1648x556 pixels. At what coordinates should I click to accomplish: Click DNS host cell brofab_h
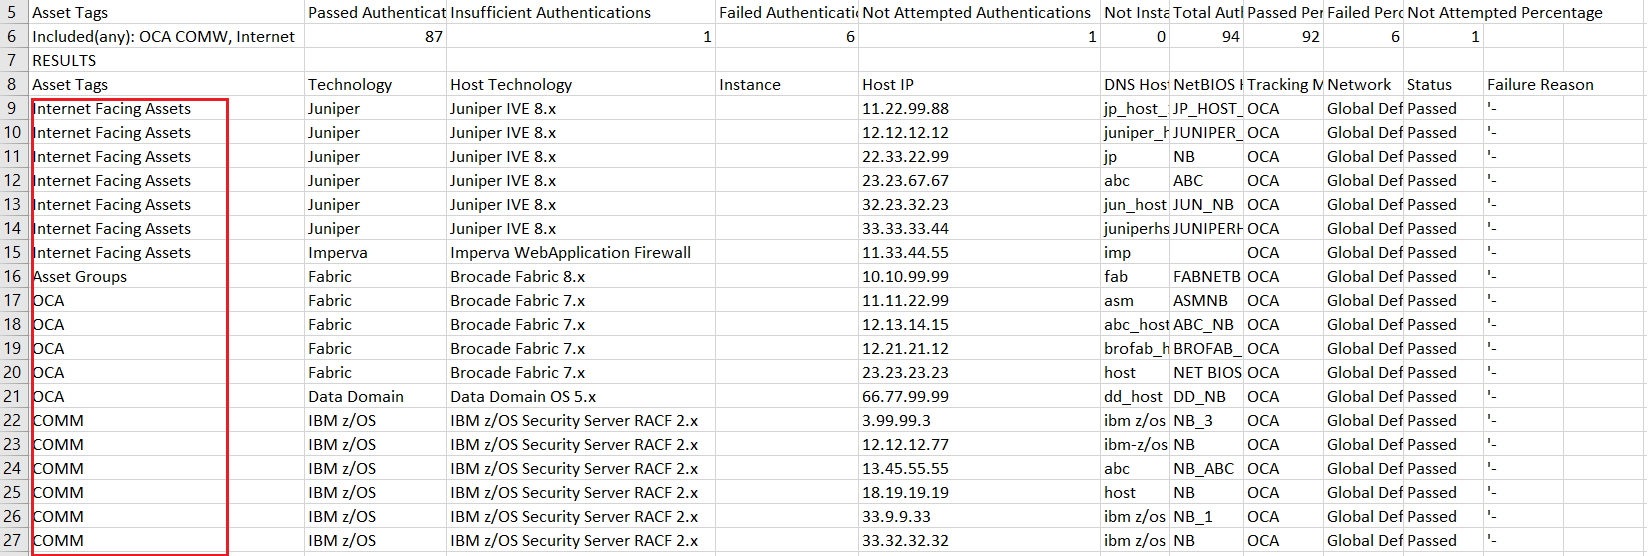point(1135,348)
